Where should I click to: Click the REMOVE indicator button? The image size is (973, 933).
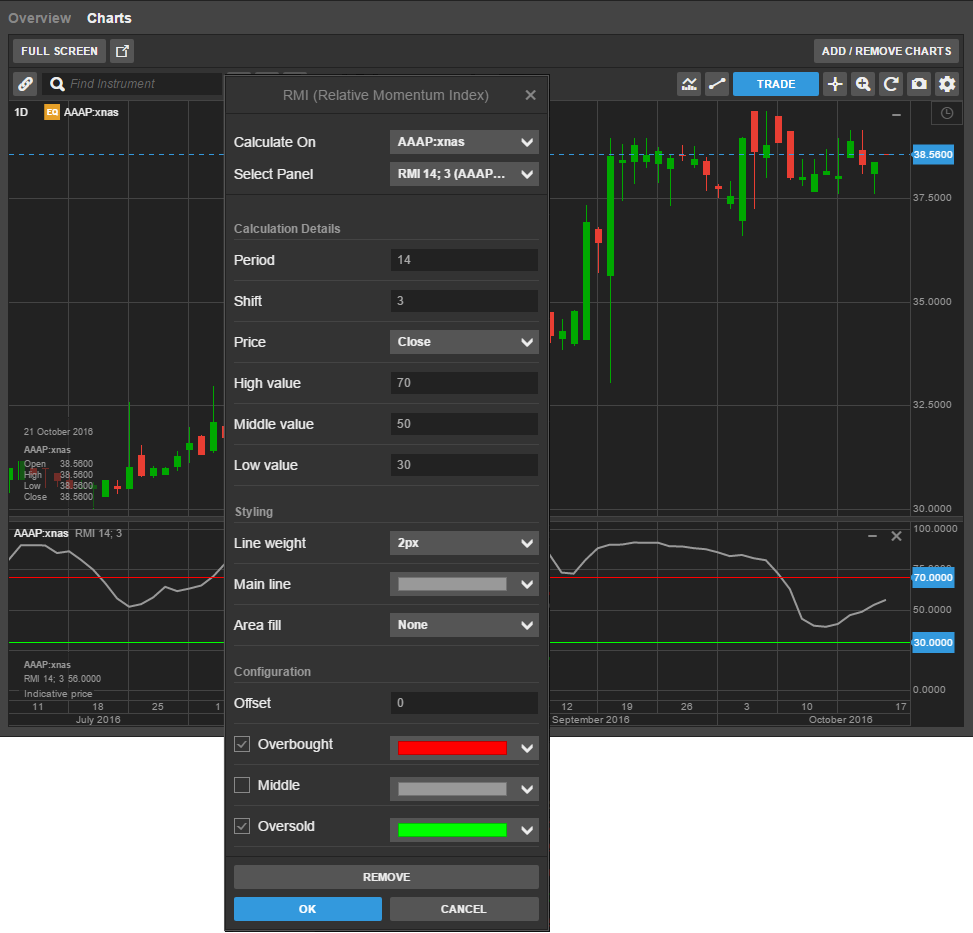(386, 877)
